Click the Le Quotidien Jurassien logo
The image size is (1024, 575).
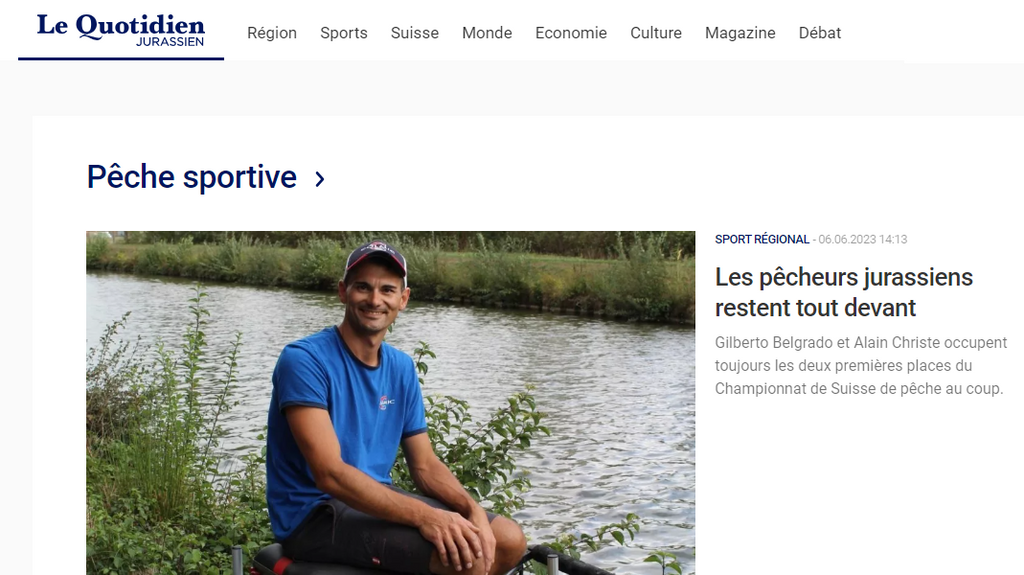pyautogui.click(x=121, y=30)
